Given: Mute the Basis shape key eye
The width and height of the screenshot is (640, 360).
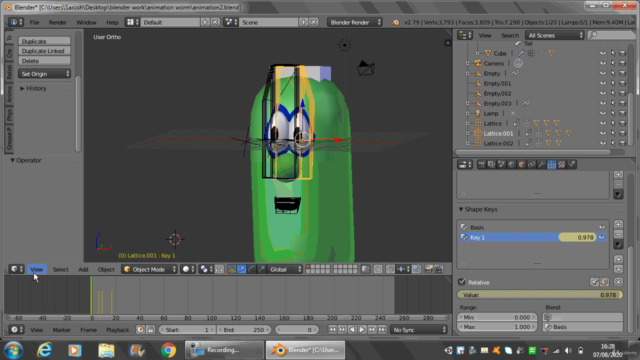Looking at the screenshot, I should point(602,227).
